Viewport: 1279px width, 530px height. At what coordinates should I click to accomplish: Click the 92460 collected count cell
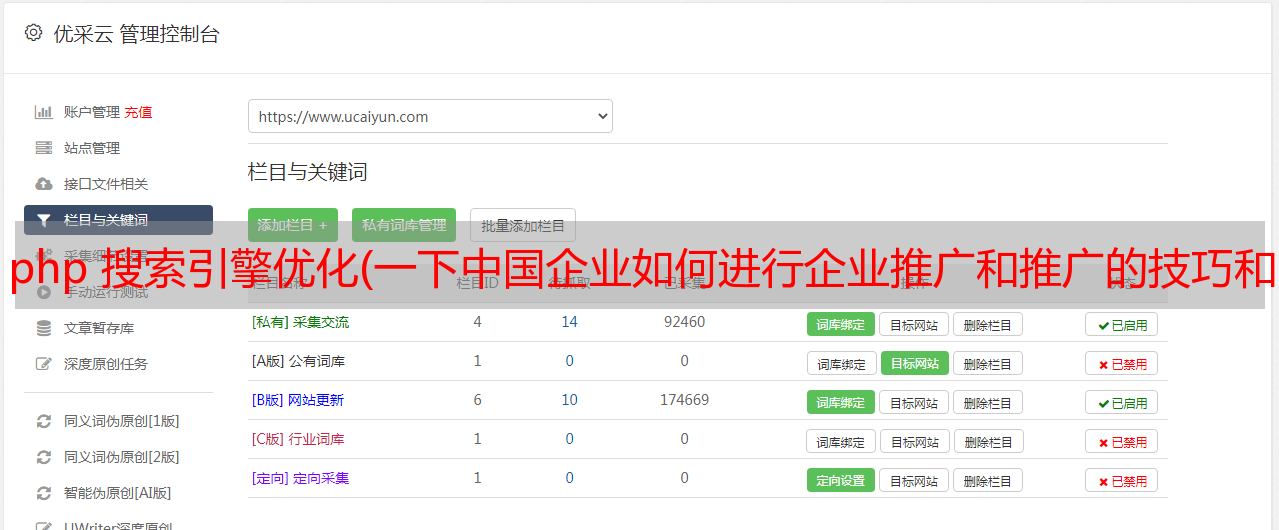(x=684, y=322)
